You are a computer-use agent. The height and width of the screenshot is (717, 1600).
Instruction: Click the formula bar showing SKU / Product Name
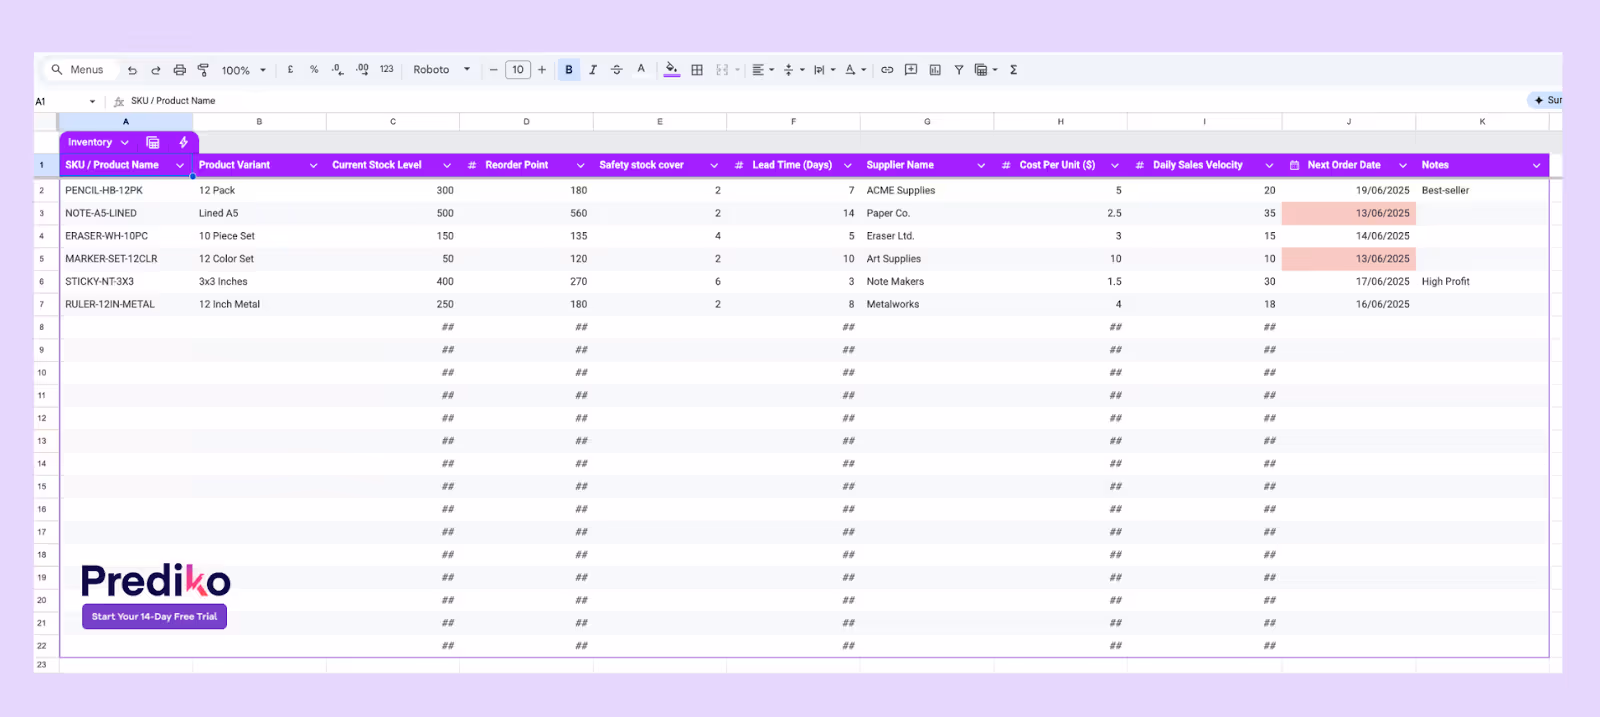[x=173, y=101]
